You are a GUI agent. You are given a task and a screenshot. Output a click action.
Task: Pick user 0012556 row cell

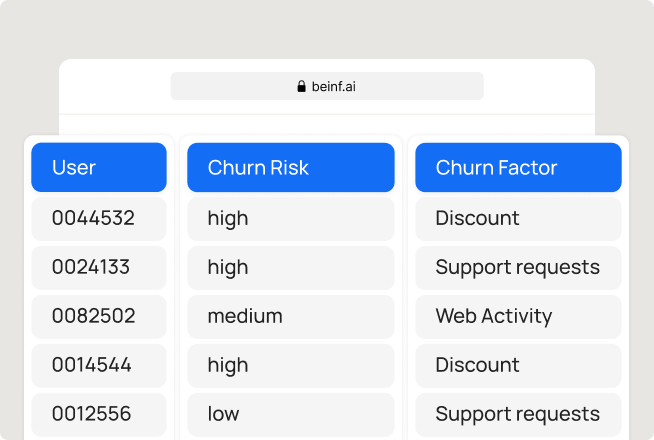99,414
